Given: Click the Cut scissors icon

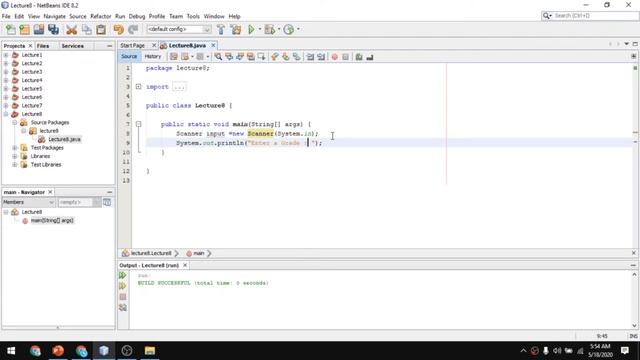Looking at the screenshot, I should coord(71,29).
